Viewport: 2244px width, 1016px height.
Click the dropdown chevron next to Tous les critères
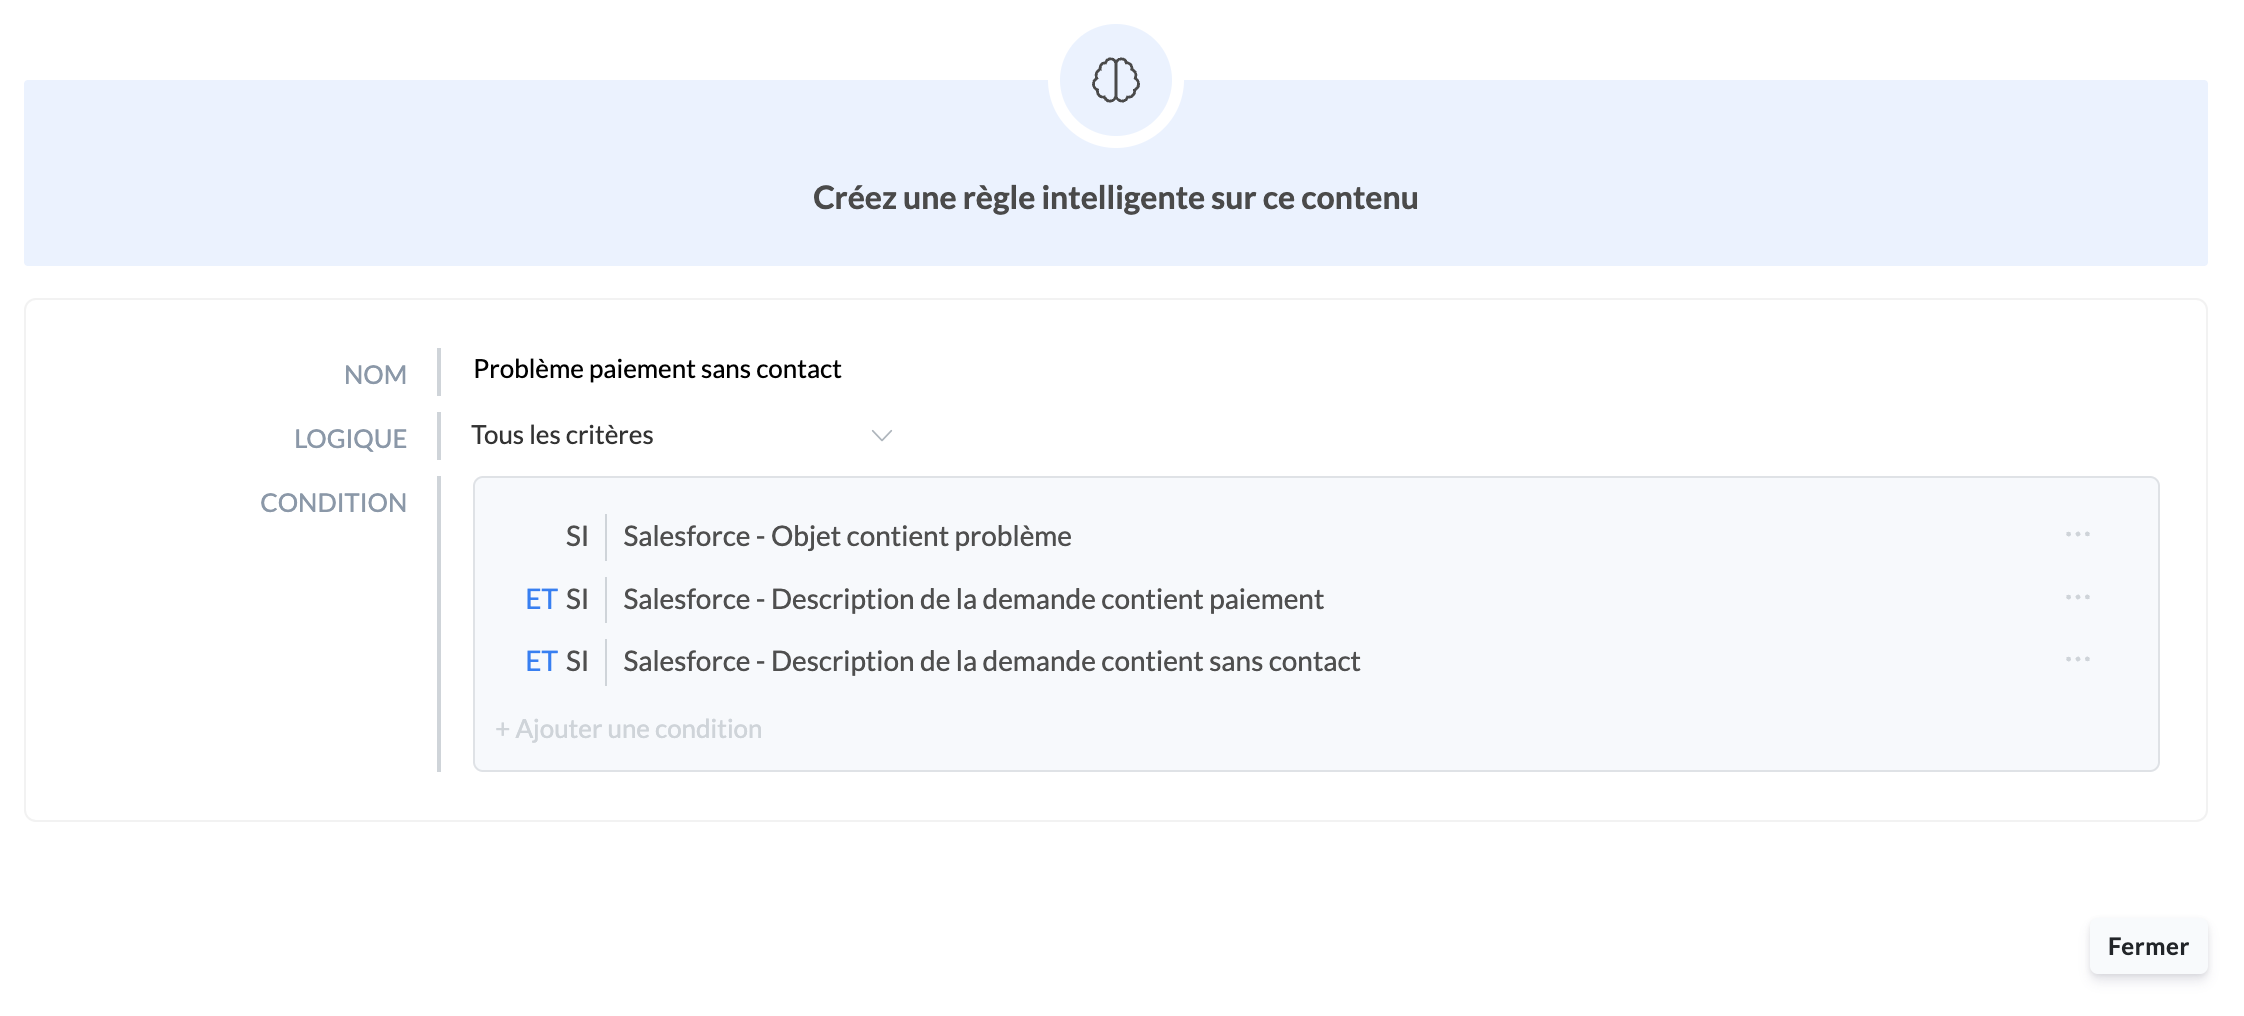(881, 435)
